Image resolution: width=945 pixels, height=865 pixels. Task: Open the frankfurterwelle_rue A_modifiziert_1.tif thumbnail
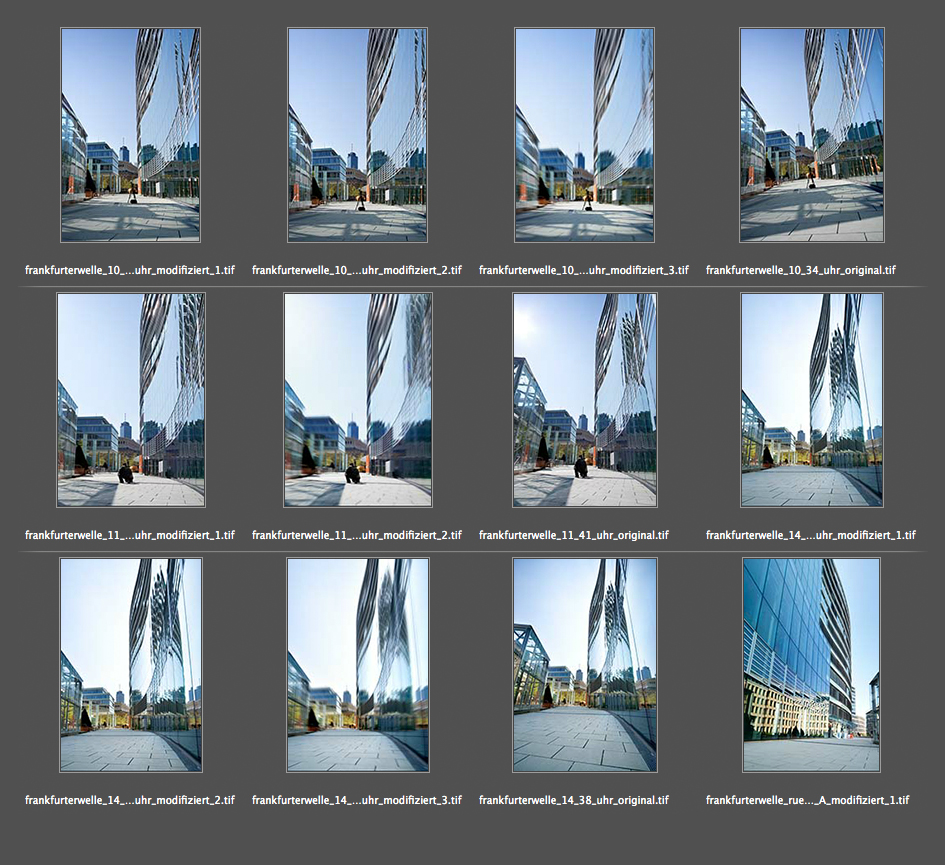(x=811, y=665)
